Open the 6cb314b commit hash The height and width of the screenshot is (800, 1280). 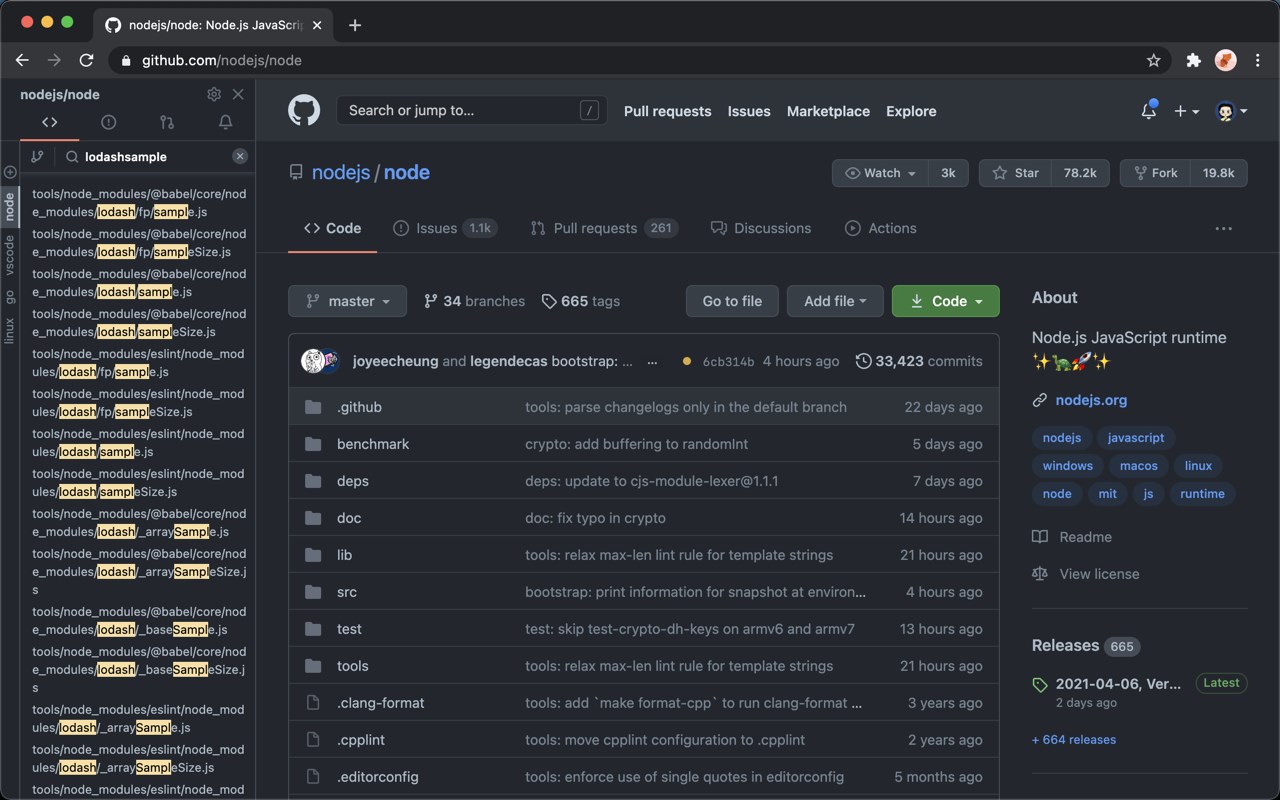(728, 362)
